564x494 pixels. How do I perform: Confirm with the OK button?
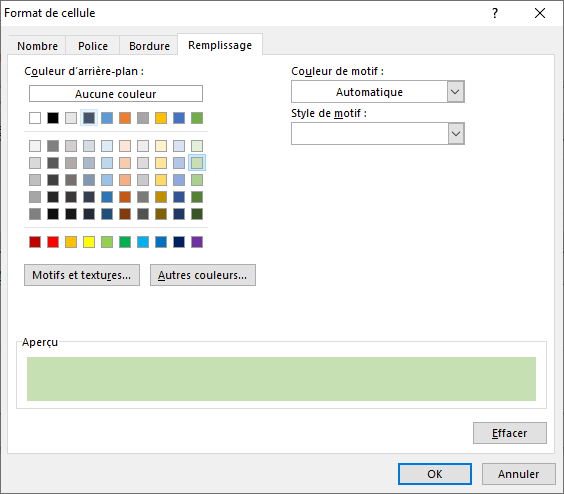tap(435, 474)
